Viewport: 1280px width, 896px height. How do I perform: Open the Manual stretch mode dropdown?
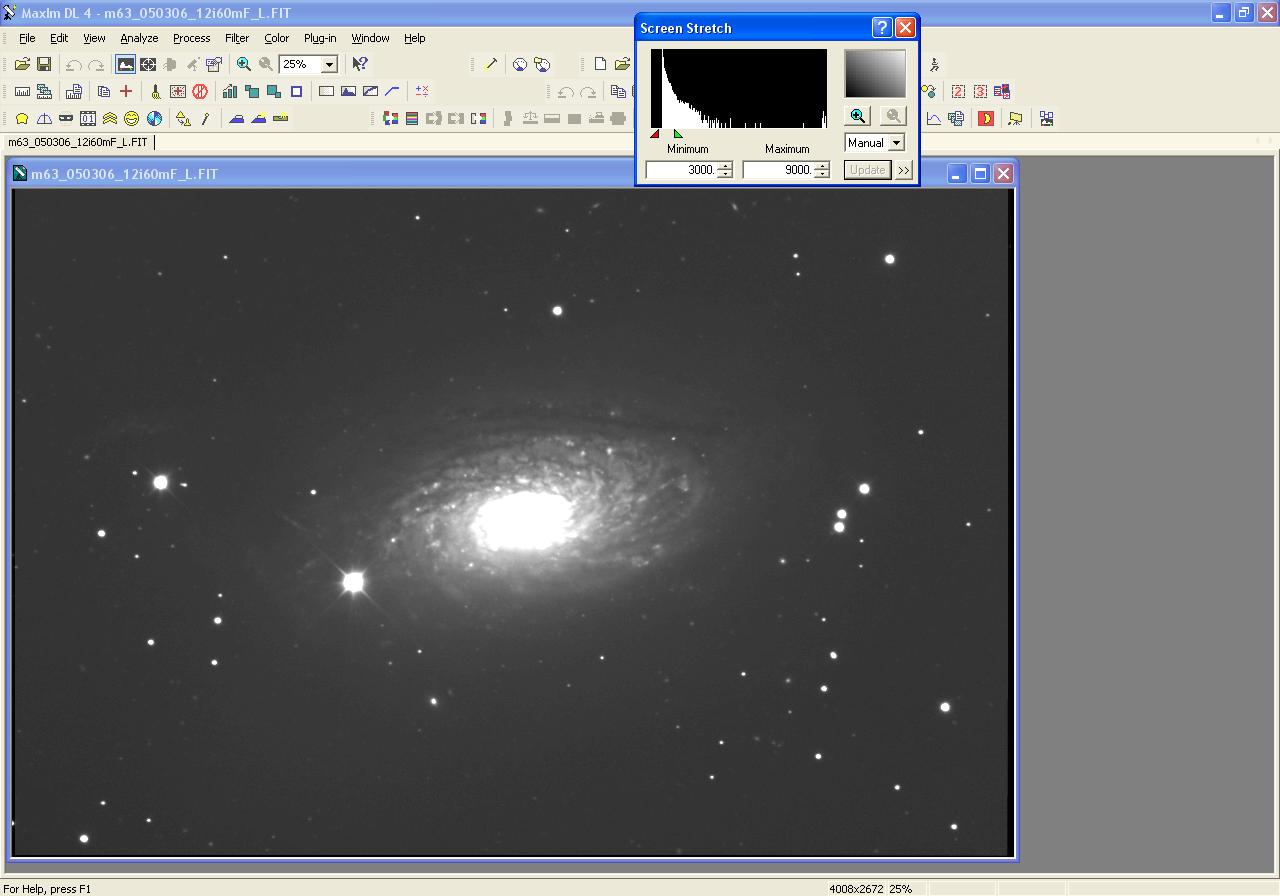click(896, 143)
